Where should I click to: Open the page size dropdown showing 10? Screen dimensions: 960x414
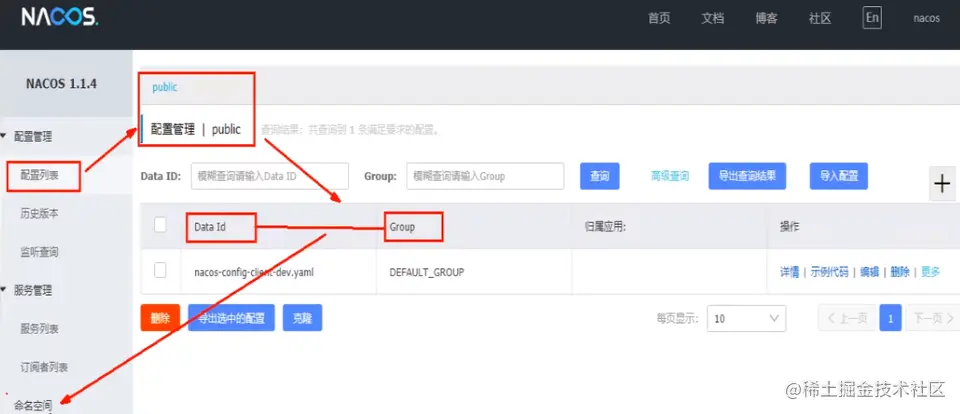pos(746,318)
